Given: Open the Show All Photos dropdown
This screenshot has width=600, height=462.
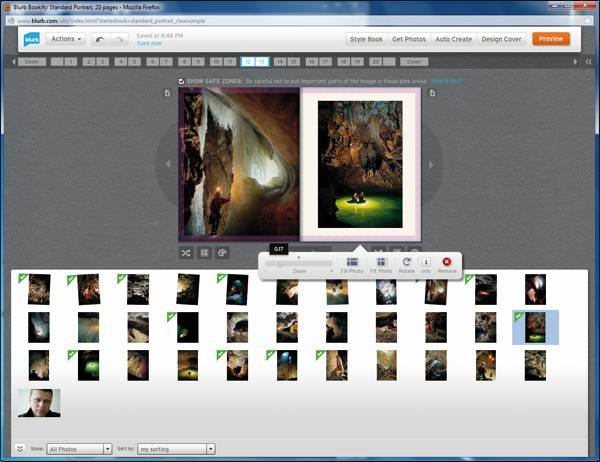Looking at the screenshot, I should click(79, 449).
